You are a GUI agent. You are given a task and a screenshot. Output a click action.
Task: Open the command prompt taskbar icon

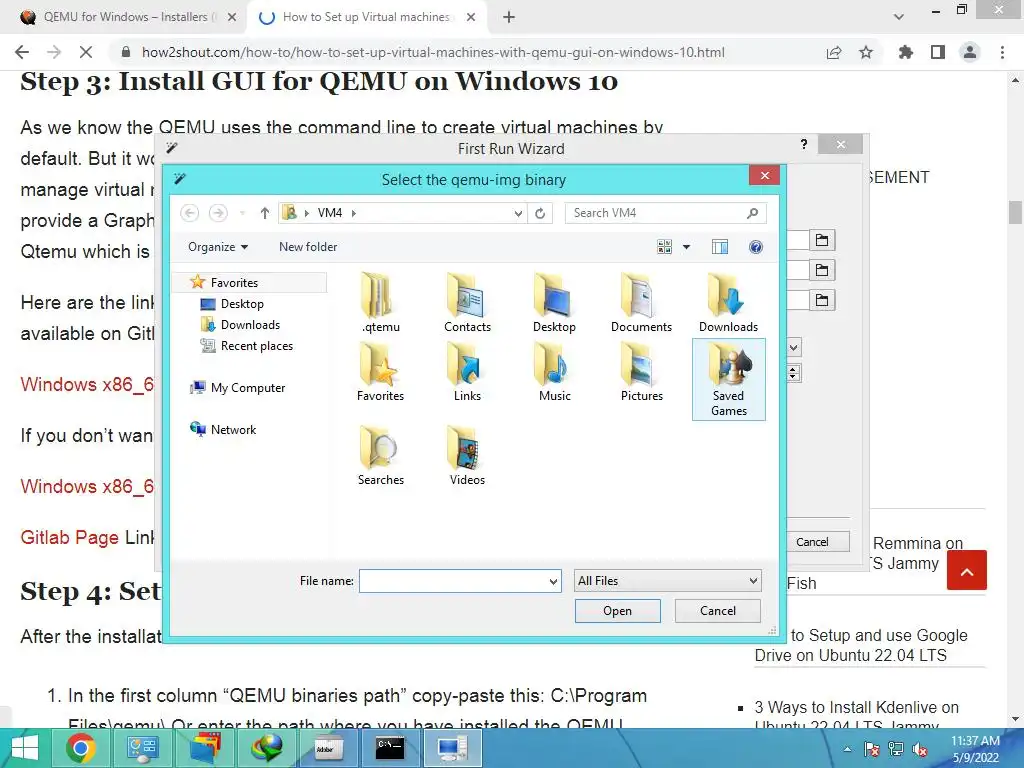click(390, 748)
